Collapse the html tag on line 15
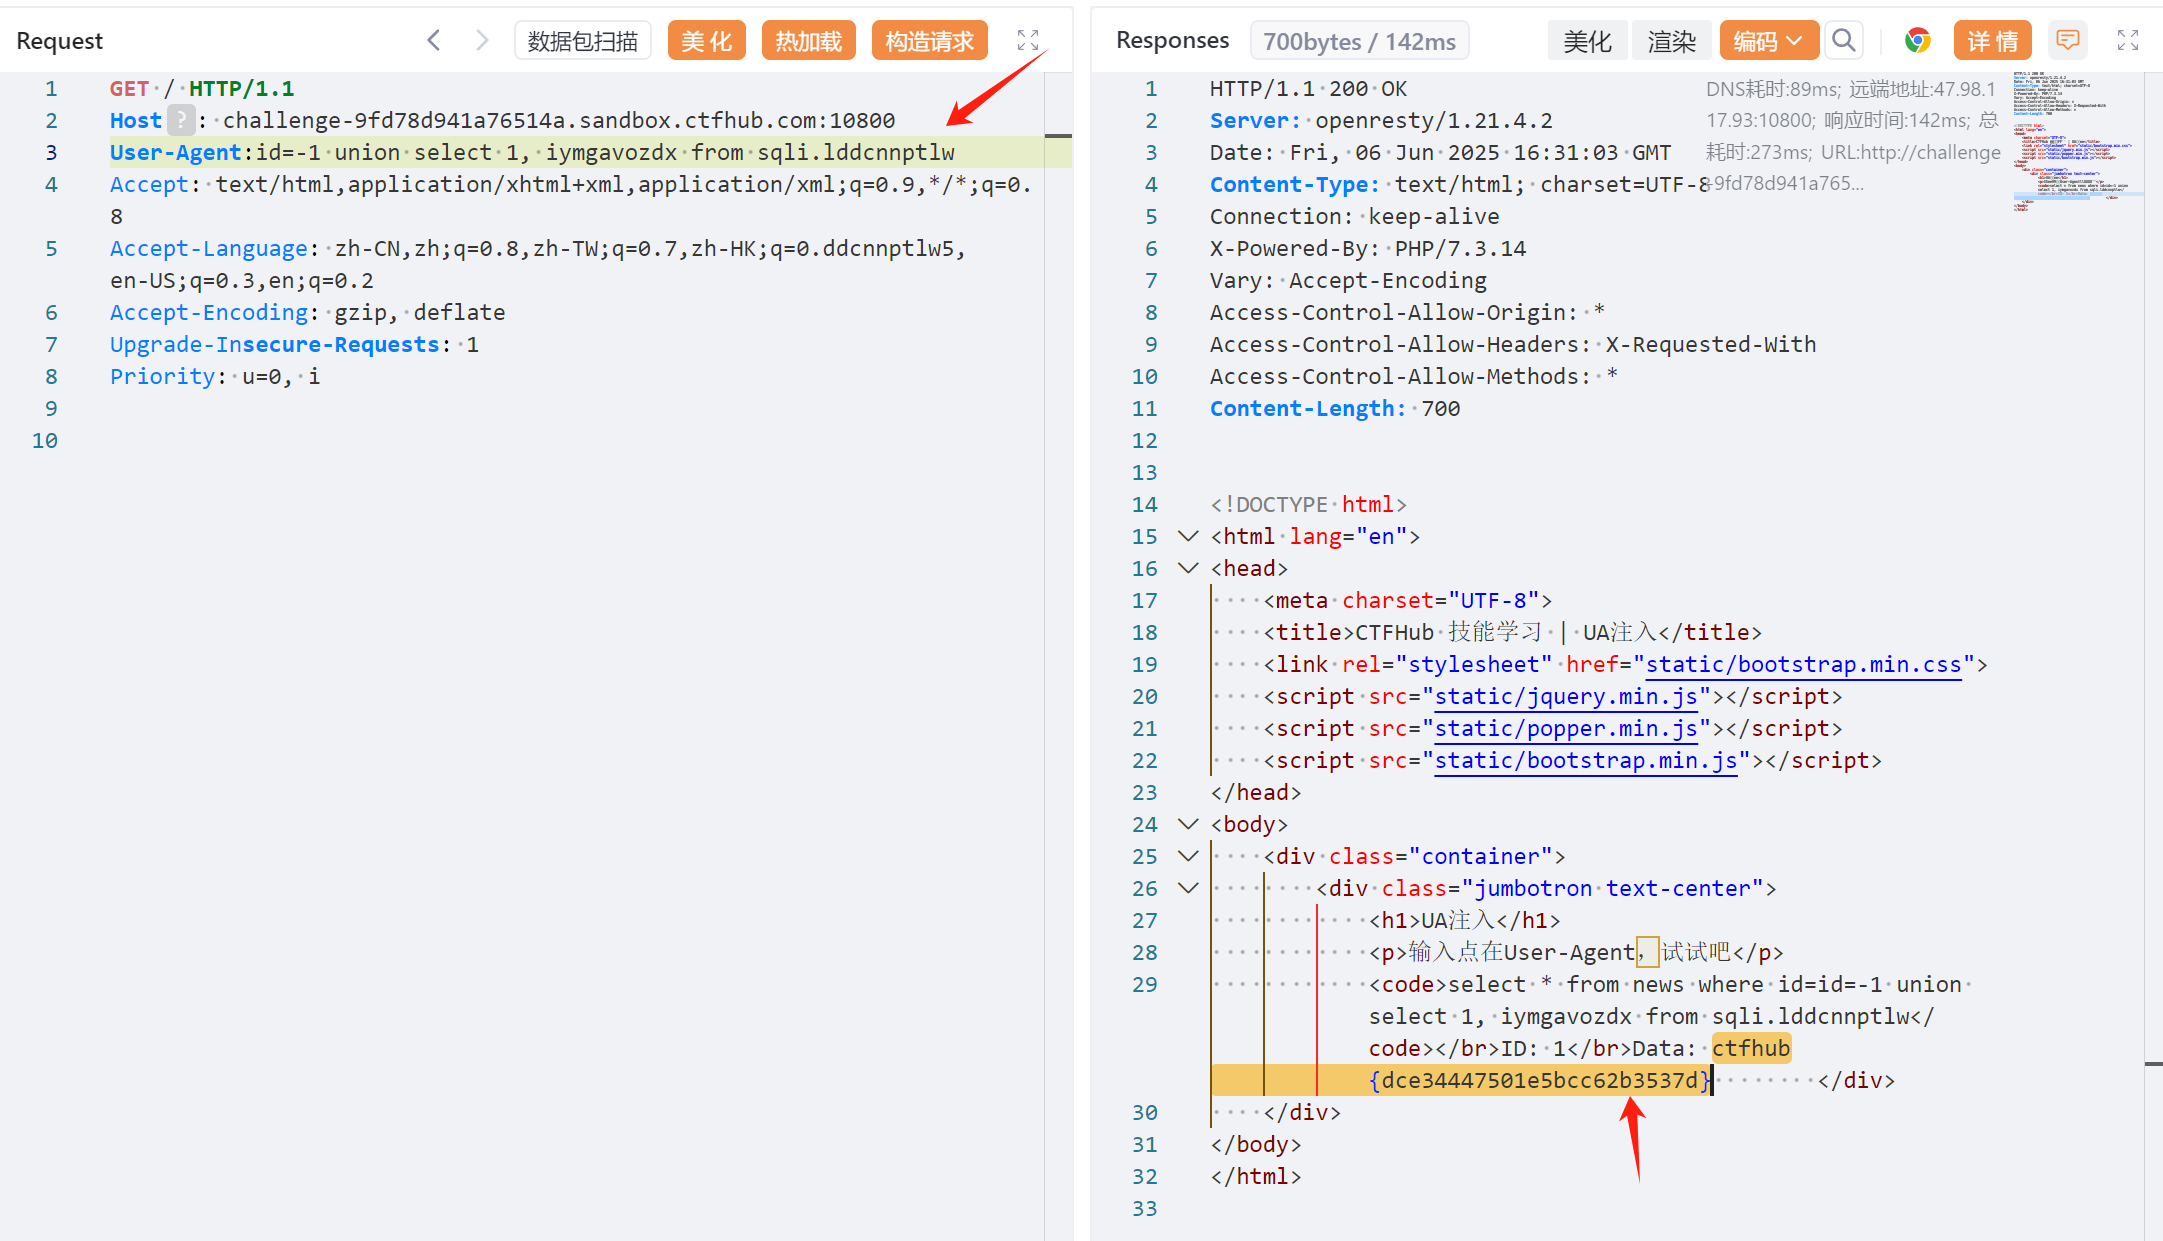This screenshot has height=1241, width=2163. point(1188,536)
